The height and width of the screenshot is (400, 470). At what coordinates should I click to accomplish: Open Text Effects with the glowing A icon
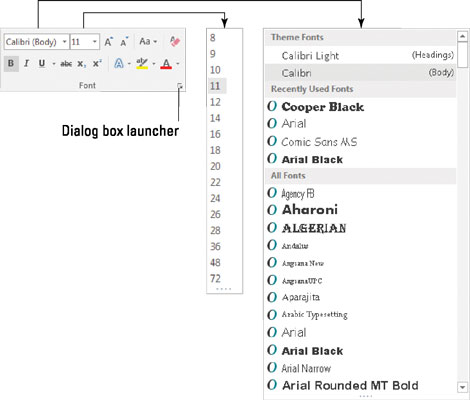(119, 63)
